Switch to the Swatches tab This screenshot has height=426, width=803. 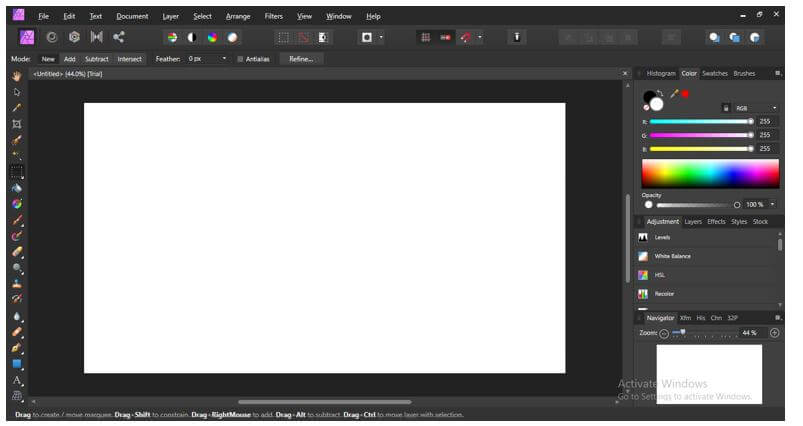pyautogui.click(x=715, y=74)
